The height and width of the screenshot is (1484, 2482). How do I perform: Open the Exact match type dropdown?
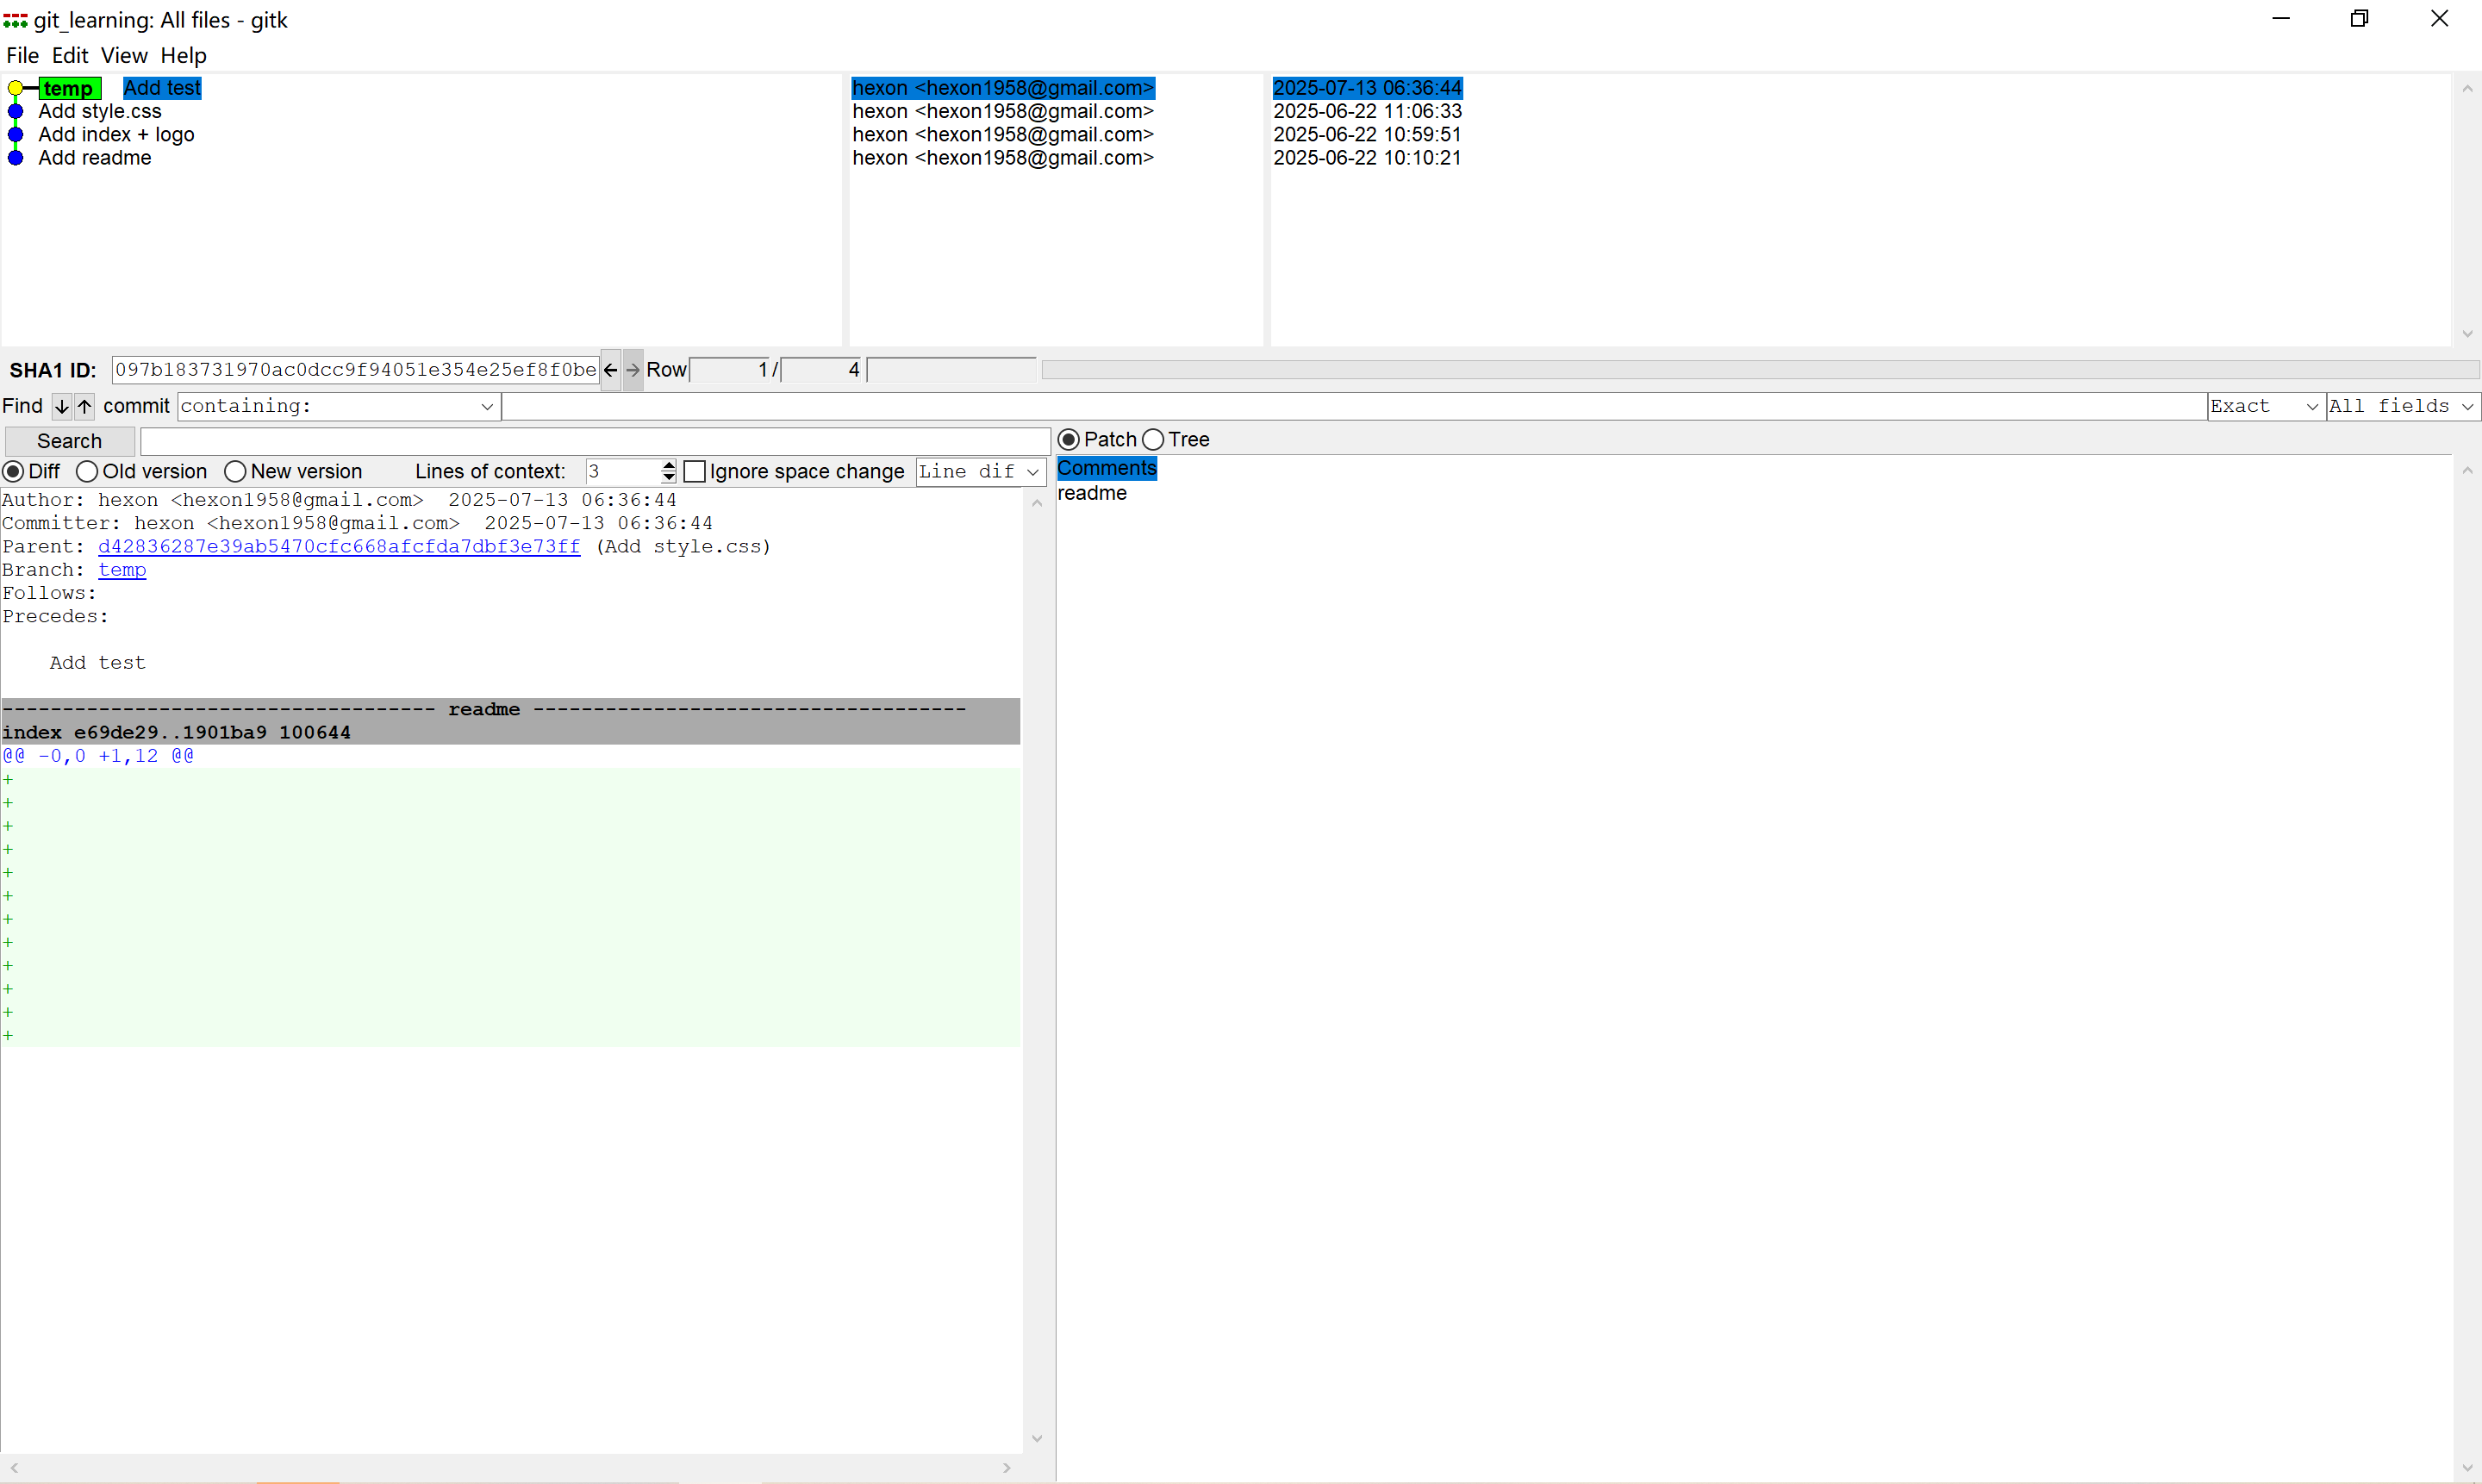[x=2311, y=406]
